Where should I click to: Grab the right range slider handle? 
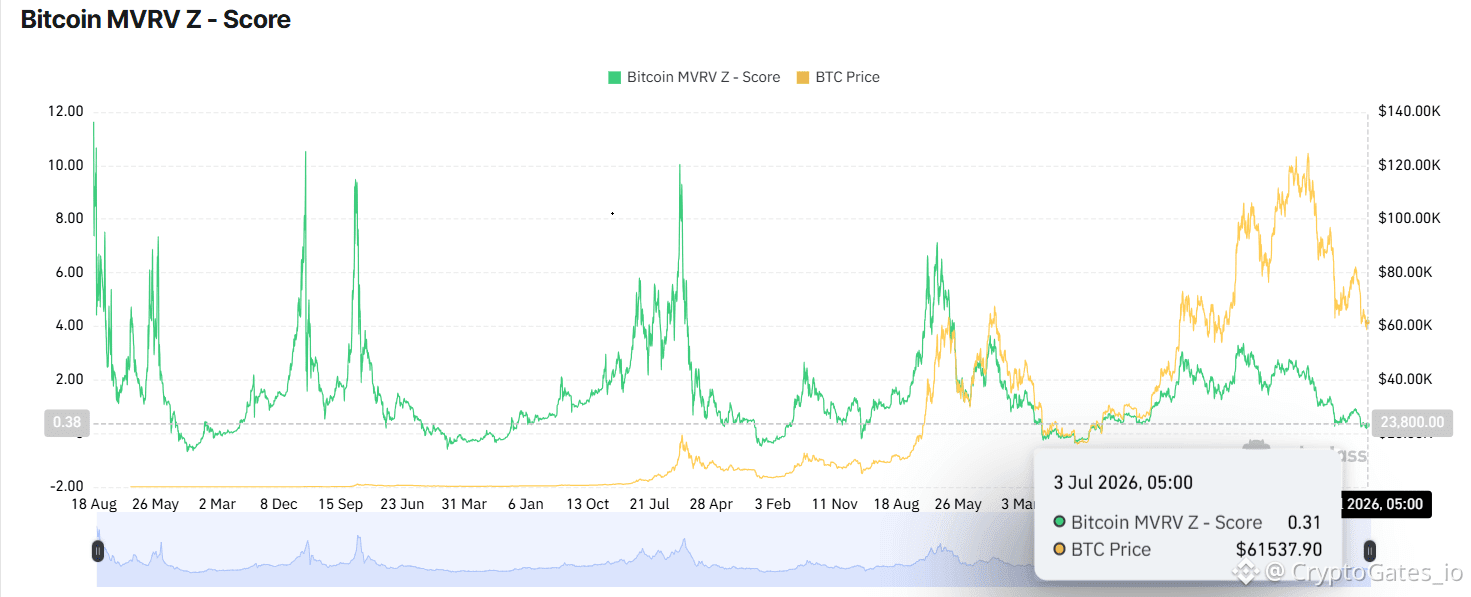(1370, 550)
